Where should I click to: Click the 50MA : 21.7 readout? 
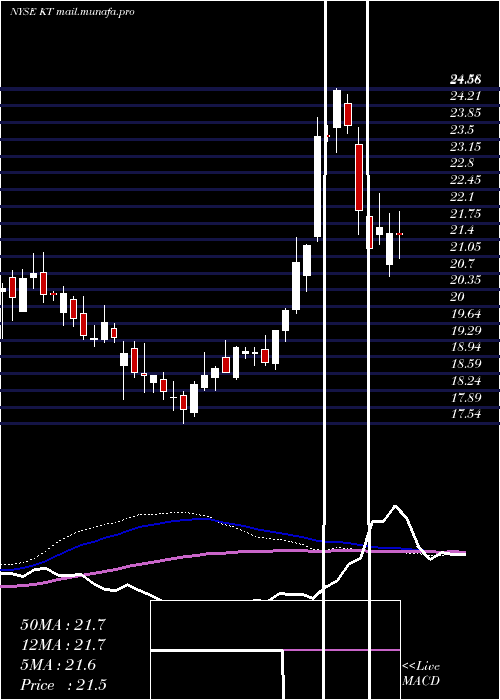pyautogui.click(x=63, y=625)
